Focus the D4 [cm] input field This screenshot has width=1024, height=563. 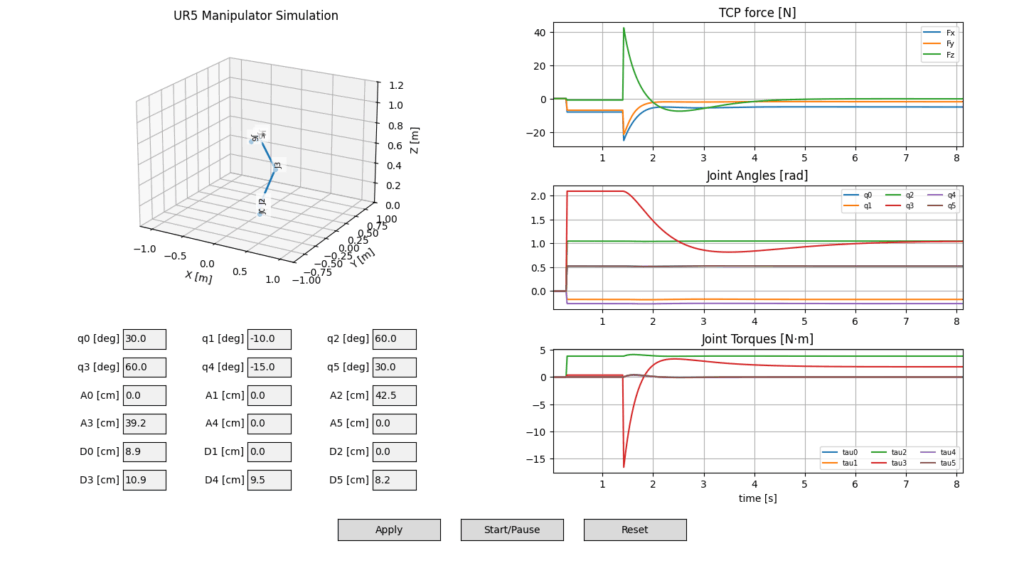(x=269, y=481)
